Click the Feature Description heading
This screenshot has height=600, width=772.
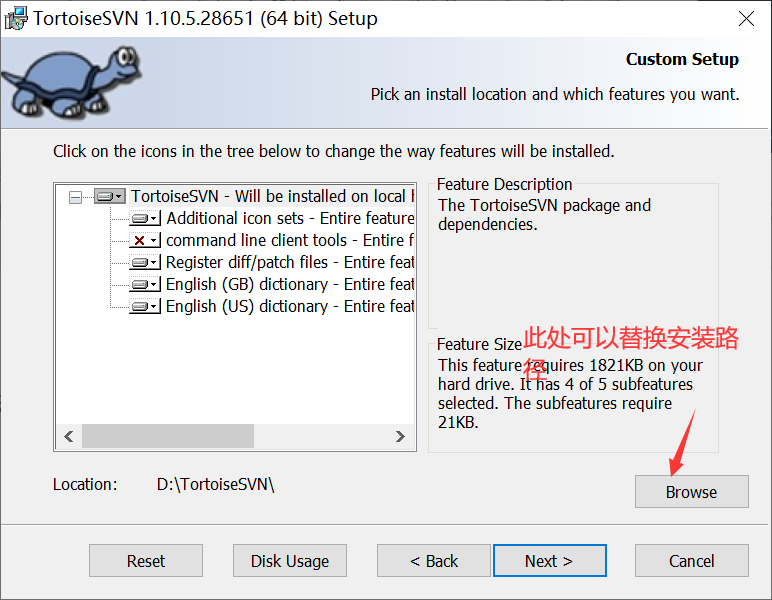point(505,184)
